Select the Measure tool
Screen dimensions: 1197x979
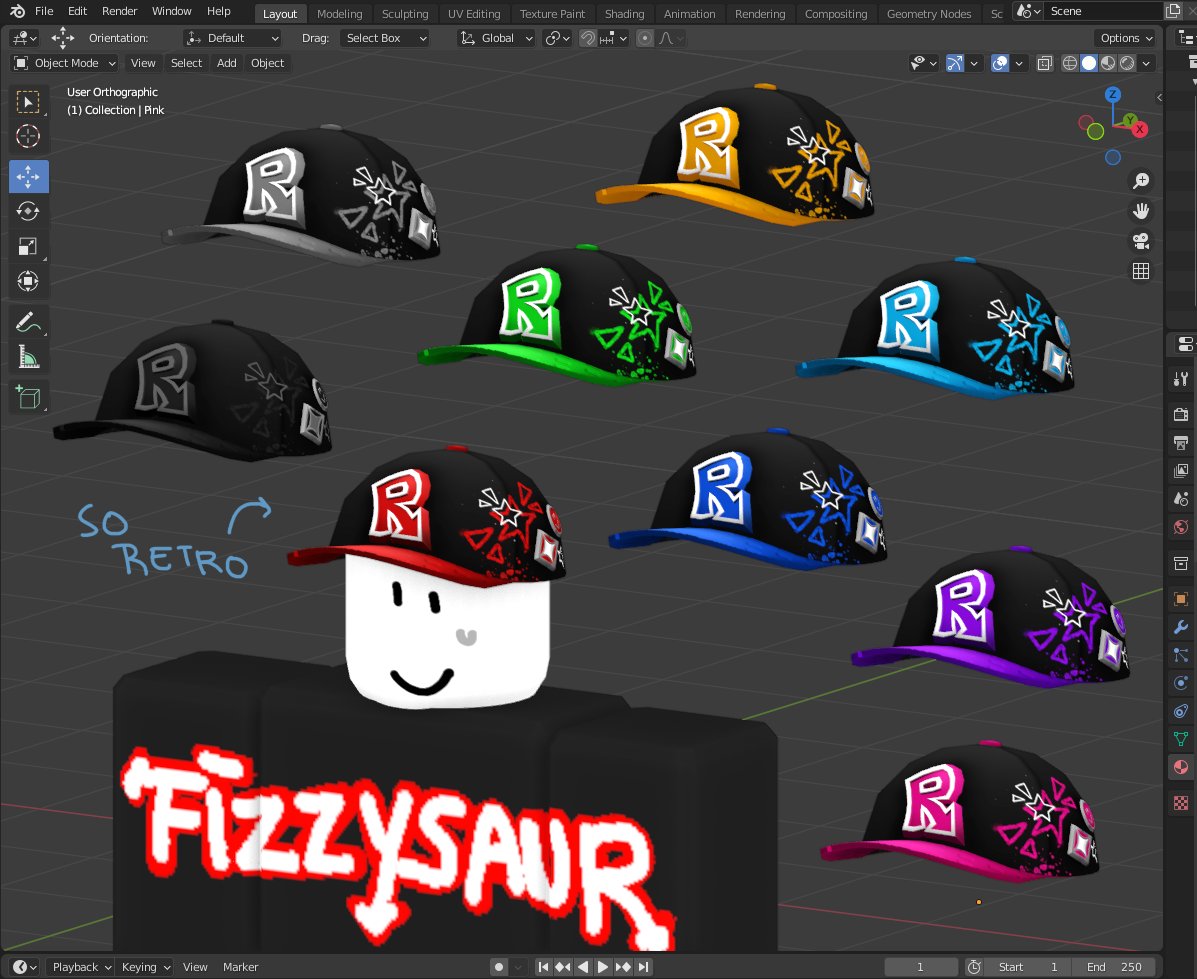(x=28, y=357)
